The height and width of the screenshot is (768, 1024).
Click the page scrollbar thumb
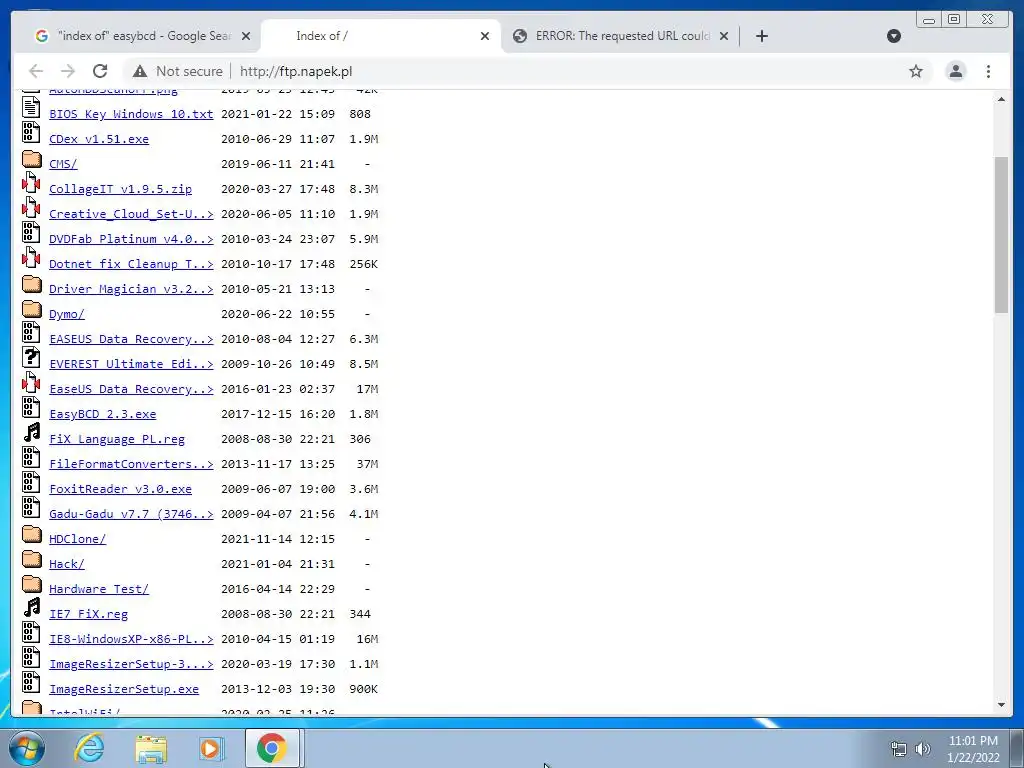click(x=1001, y=235)
